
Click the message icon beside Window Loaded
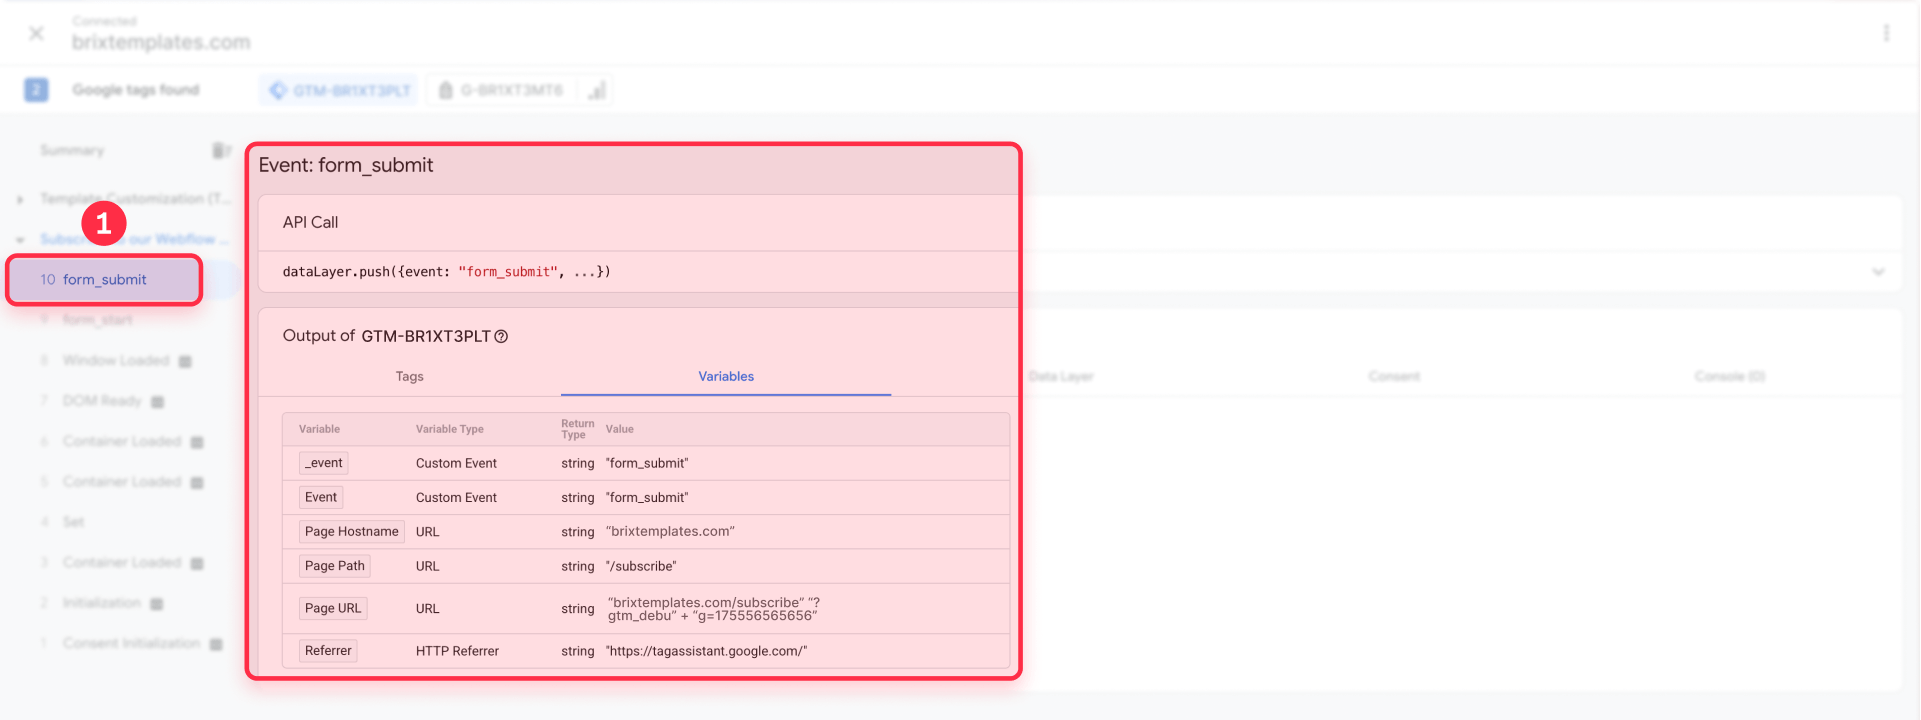tap(185, 361)
